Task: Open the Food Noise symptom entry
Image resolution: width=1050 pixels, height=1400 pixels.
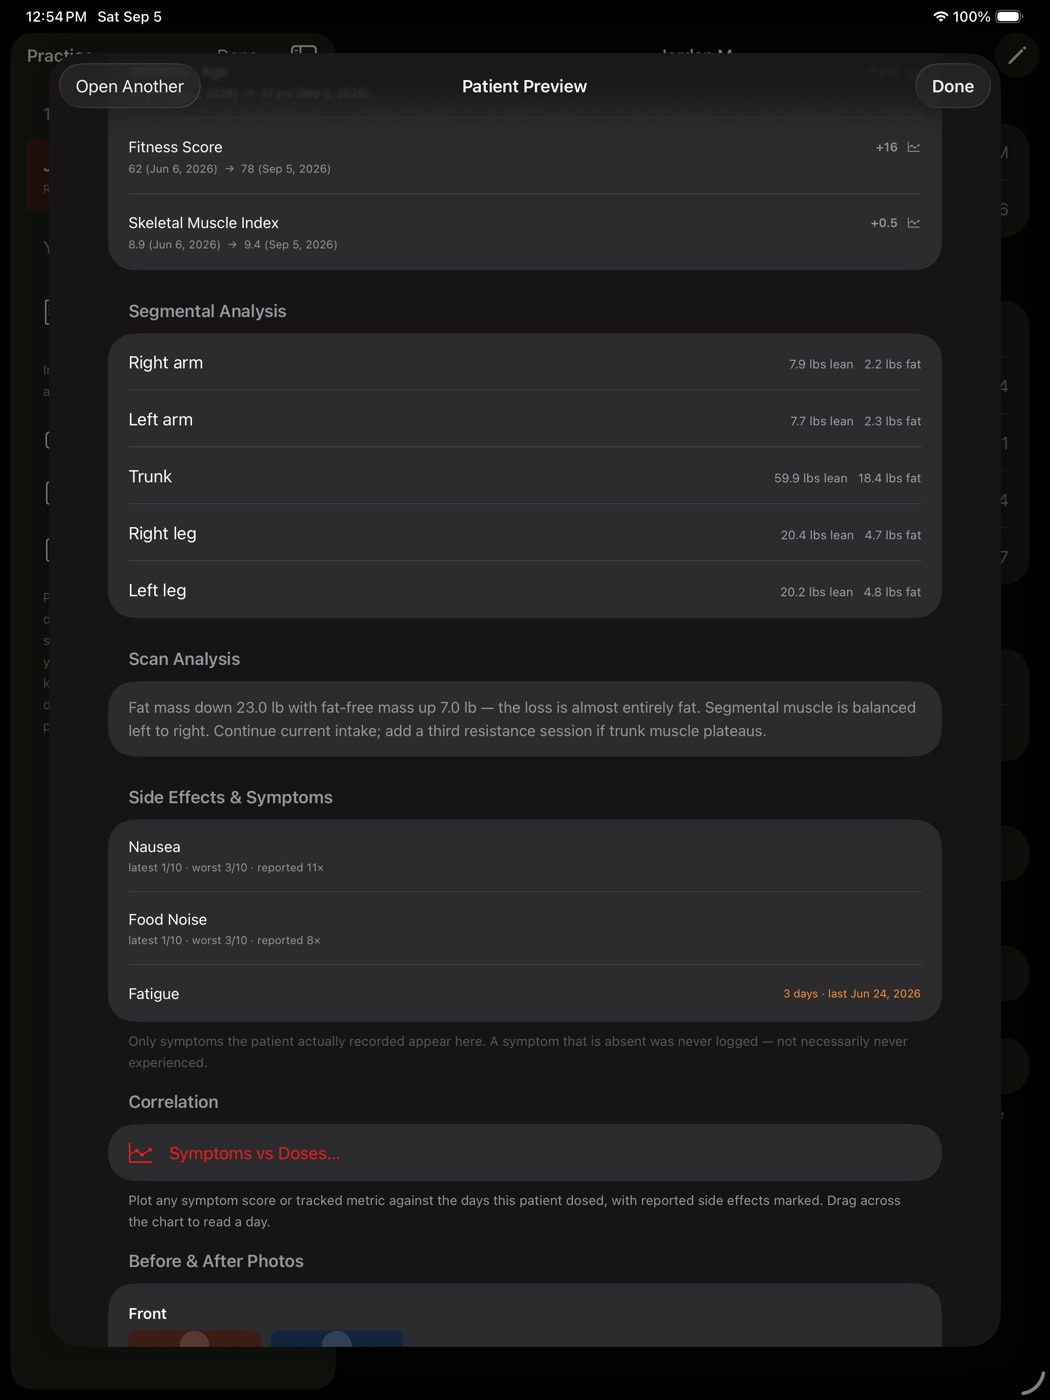Action: [x=525, y=929]
